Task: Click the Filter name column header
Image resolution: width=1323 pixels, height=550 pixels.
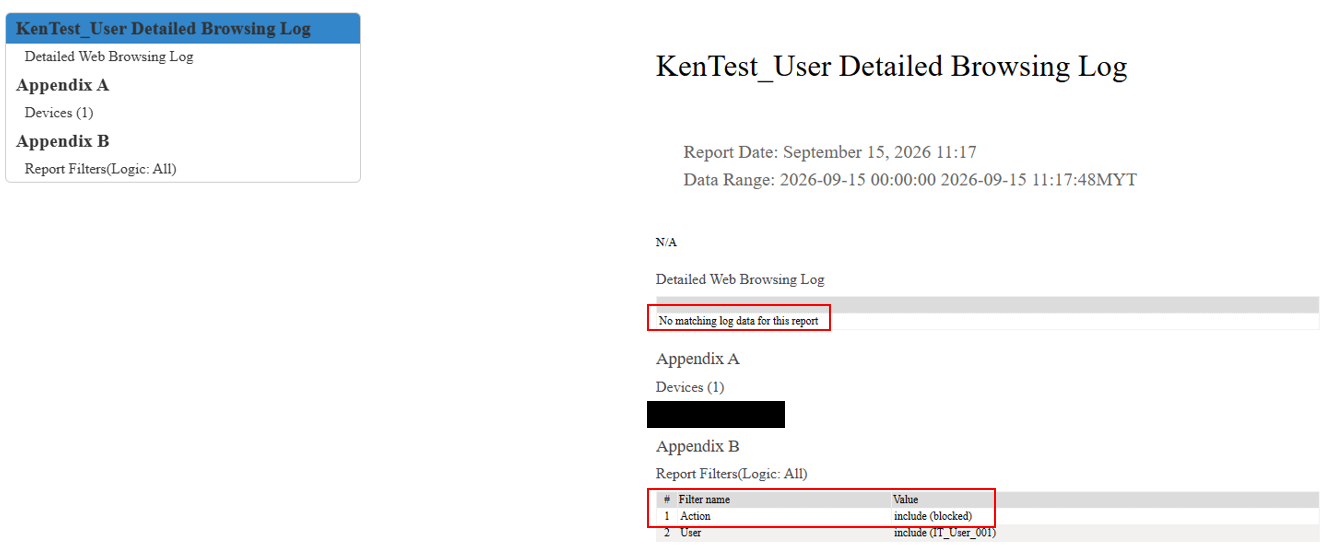Action: pos(704,500)
